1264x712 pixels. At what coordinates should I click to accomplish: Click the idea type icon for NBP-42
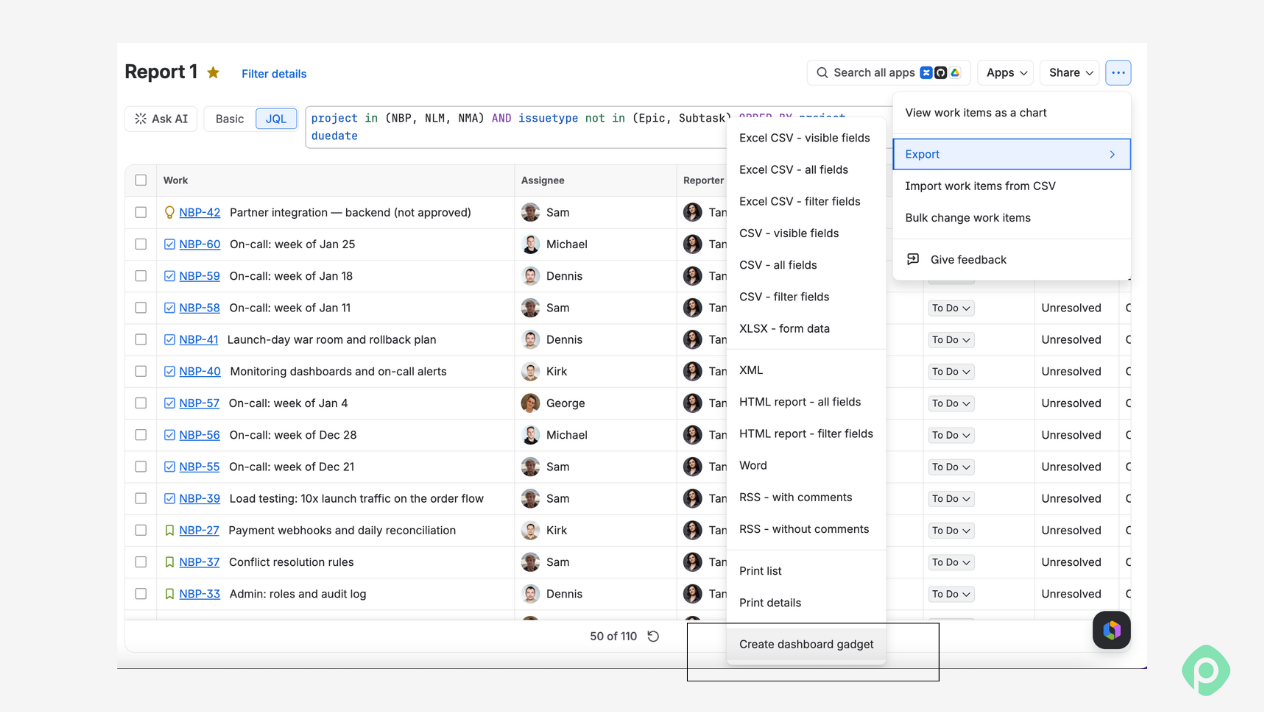(x=169, y=212)
